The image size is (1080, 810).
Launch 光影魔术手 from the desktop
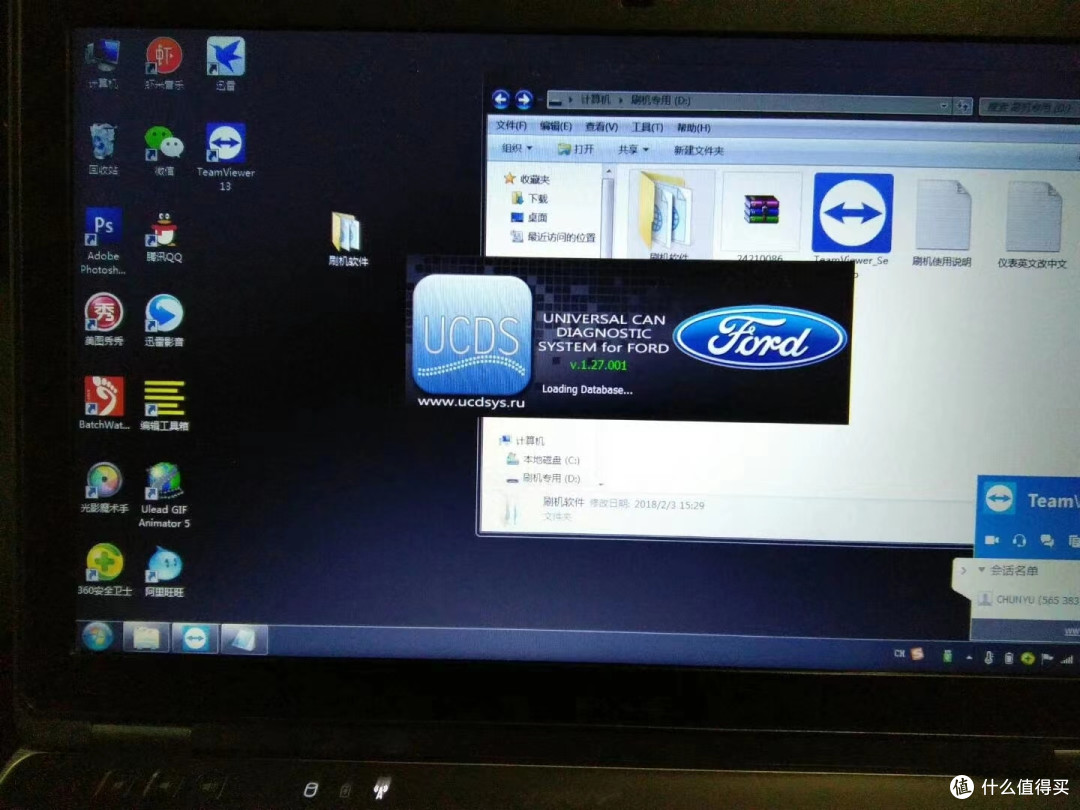tap(104, 488)
